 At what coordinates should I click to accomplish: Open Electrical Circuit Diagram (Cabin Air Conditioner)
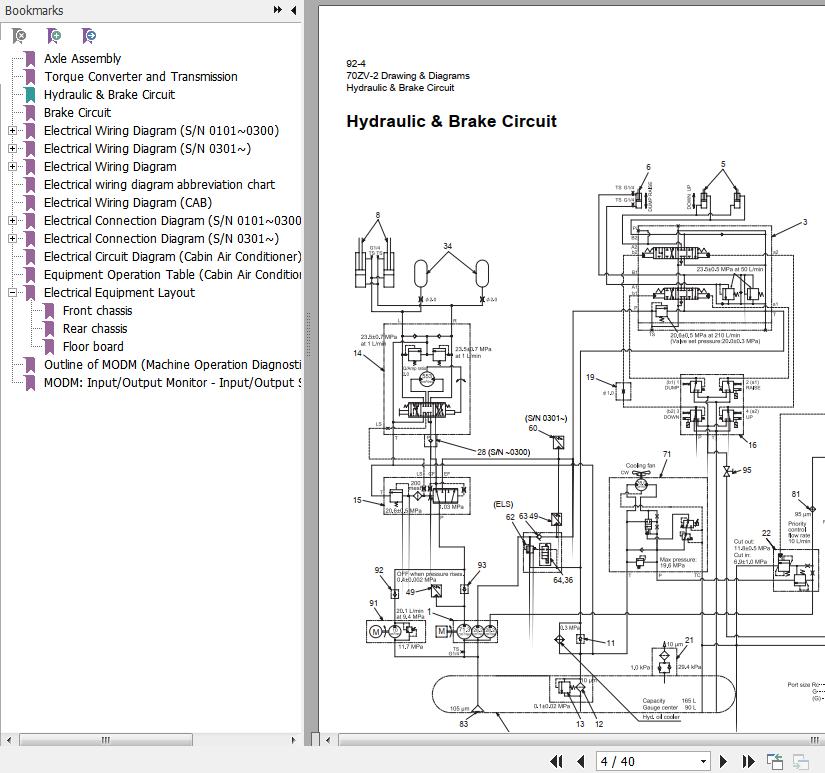(173, 257)
